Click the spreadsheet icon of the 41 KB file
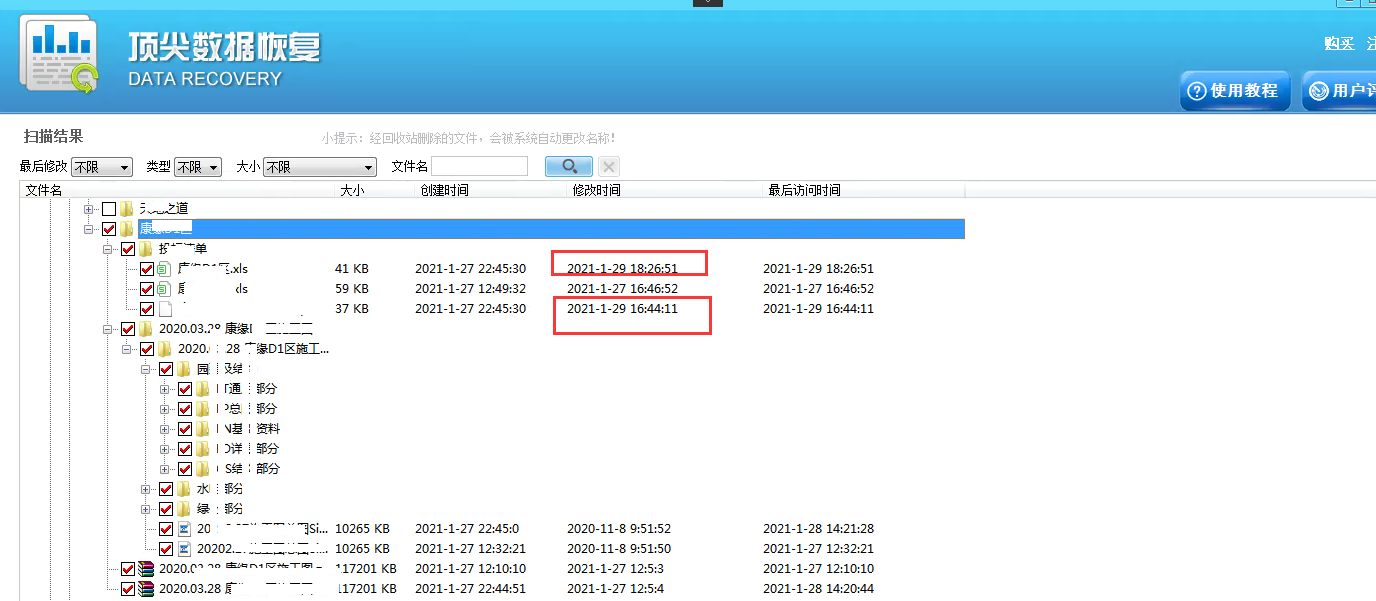The width and height of the screenshot is (1376, 601). click(x=165, y=269)
